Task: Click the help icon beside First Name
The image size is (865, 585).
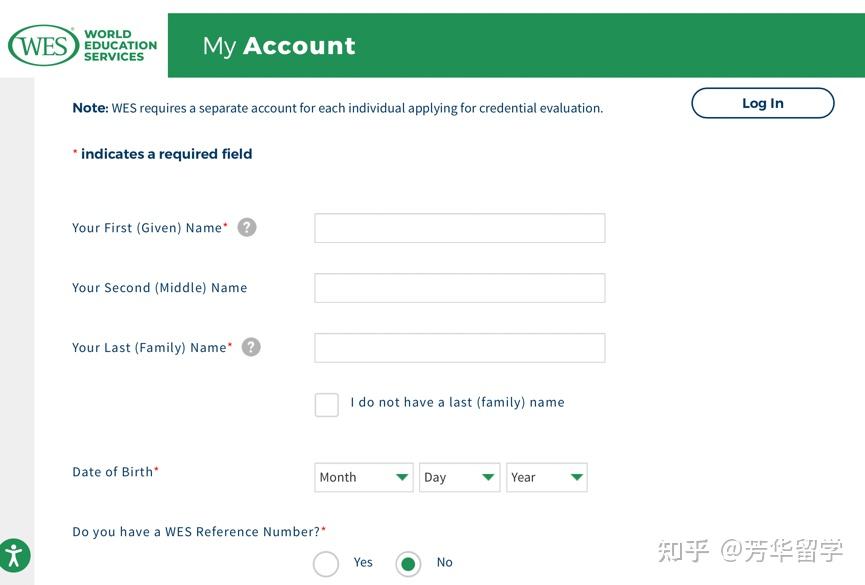Action: click(x=246, y=227)
